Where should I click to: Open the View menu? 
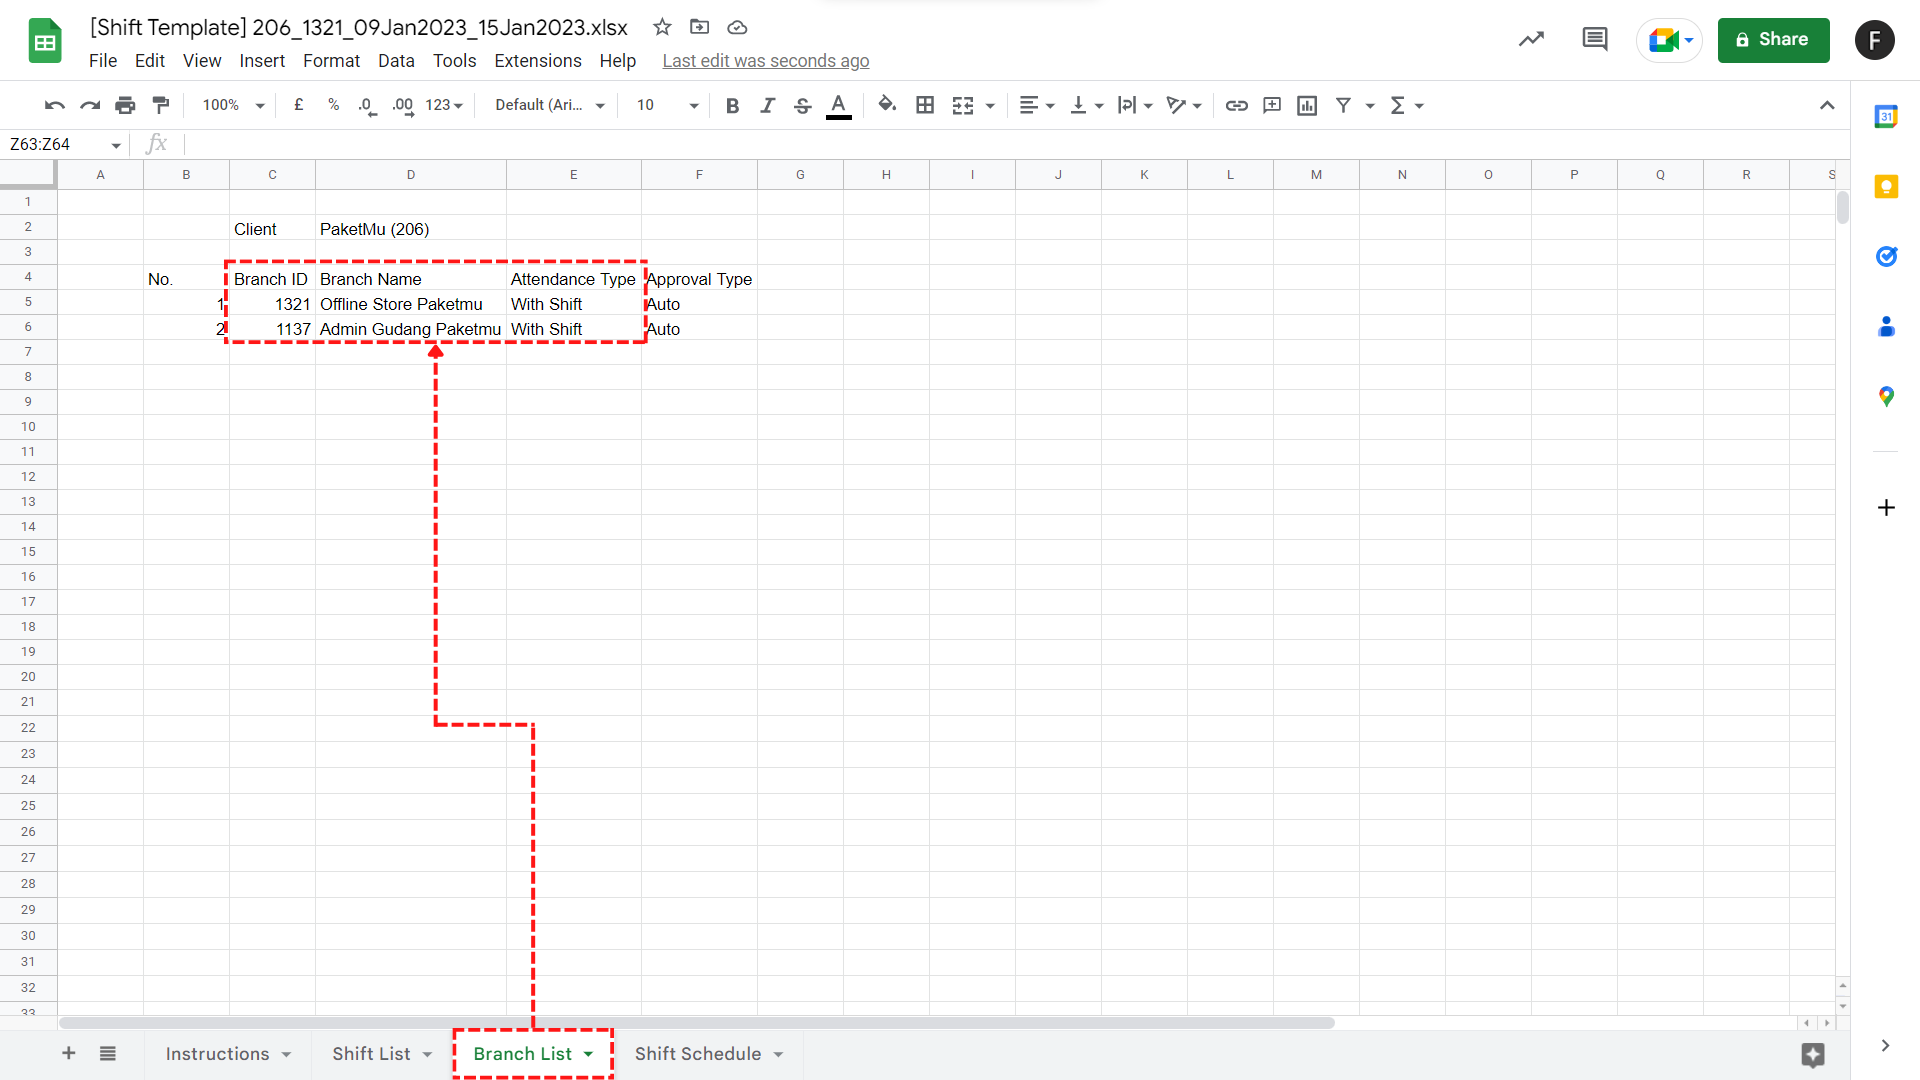point(202,61)
